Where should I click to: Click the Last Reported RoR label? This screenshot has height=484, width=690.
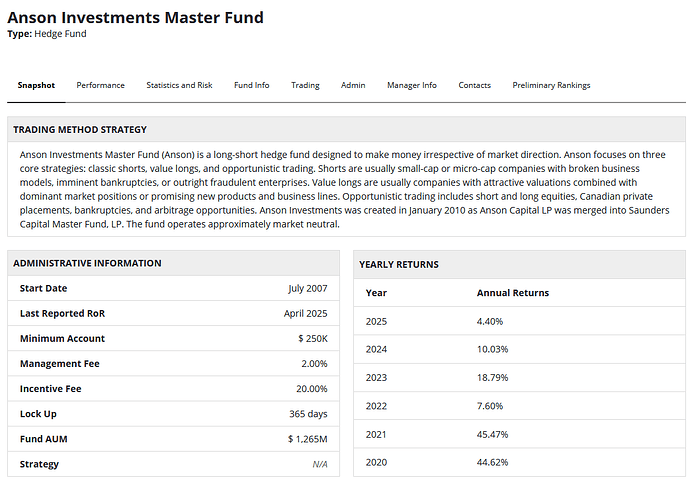pyautogui.click(x=62, y=313)
